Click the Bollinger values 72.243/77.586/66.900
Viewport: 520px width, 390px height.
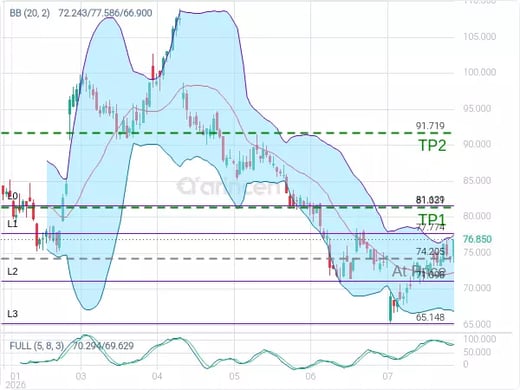105,13
